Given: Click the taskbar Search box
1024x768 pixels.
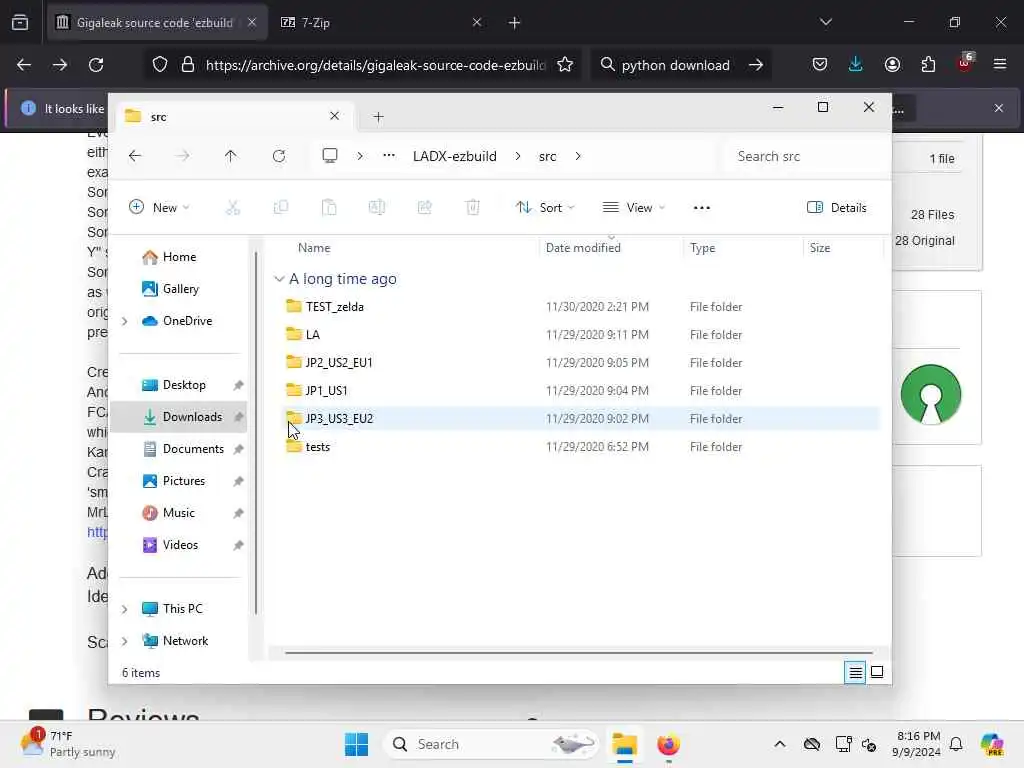Looking at the screenshot, I should coord(490,744).
